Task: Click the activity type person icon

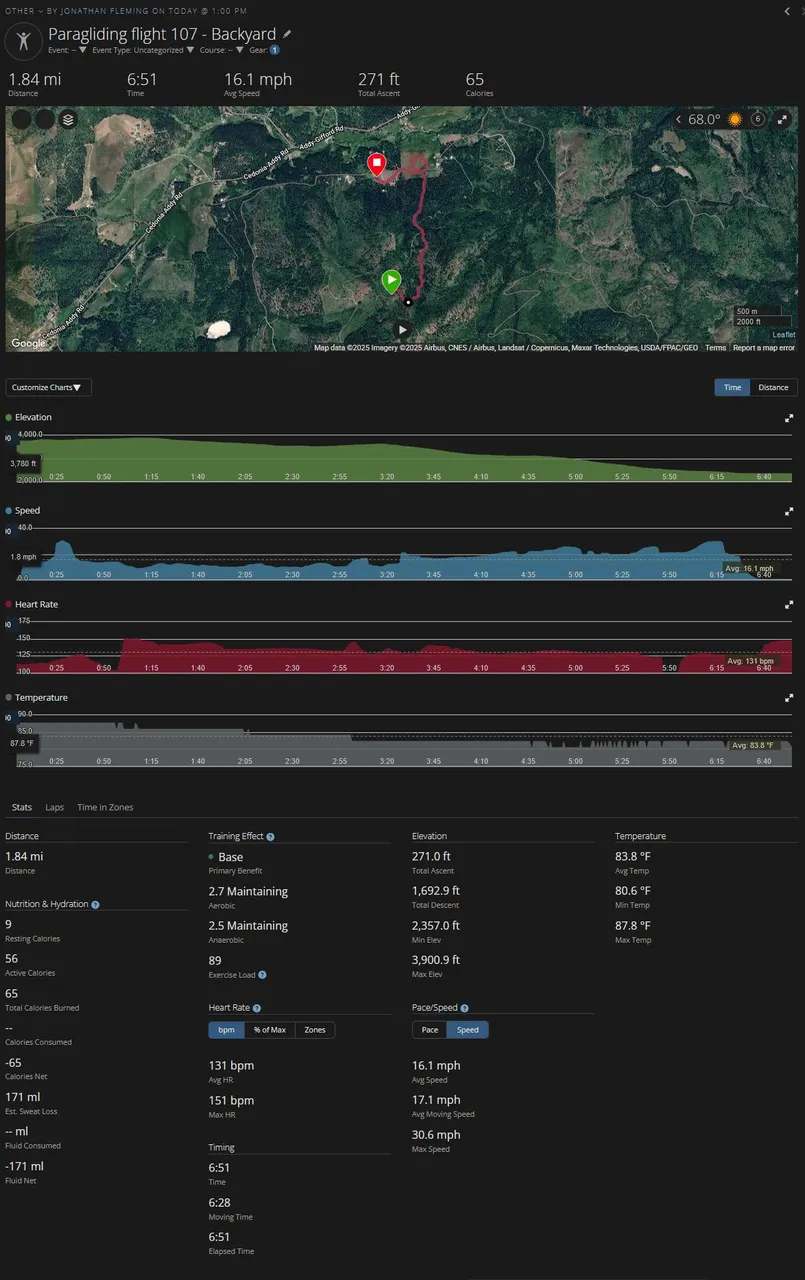Action: (x=23, y=41)
